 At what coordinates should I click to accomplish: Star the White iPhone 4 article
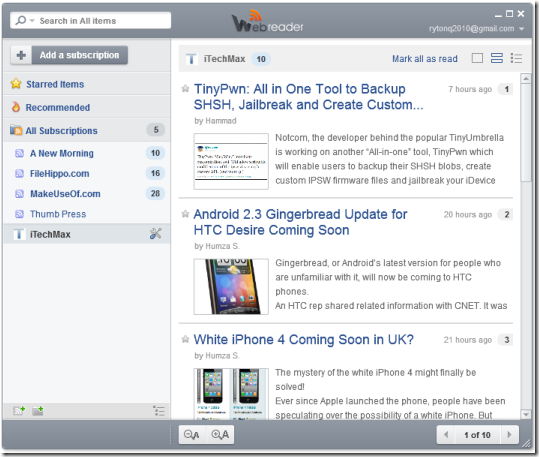coord(185,339)
